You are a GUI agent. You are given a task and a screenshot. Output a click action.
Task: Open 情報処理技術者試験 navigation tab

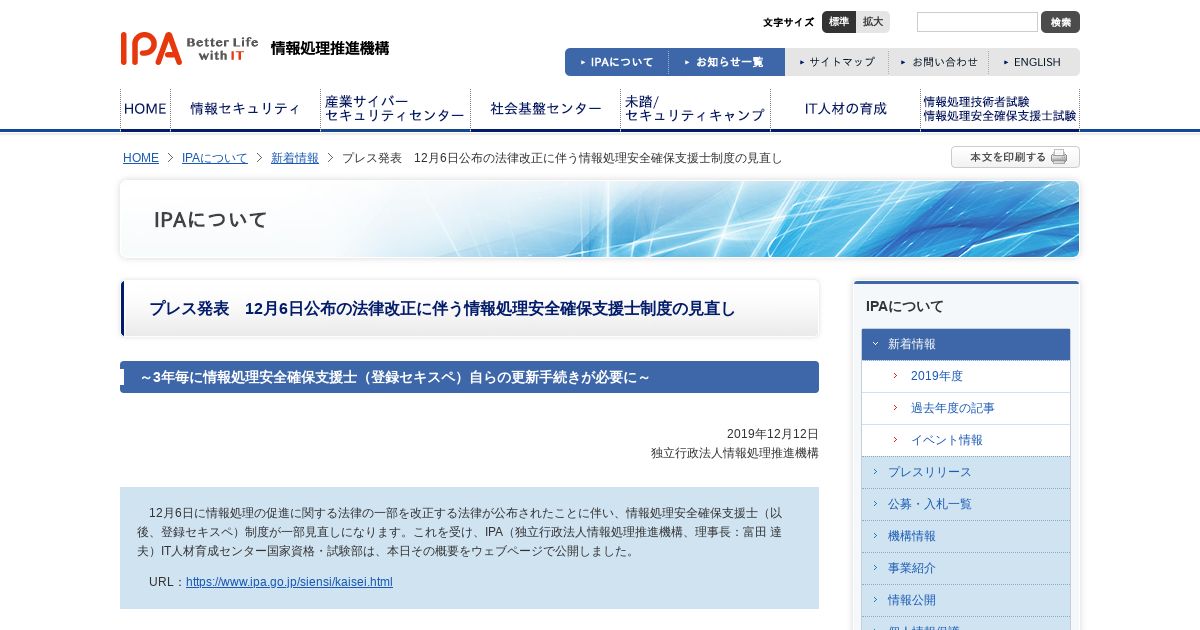pos(1000,109)
